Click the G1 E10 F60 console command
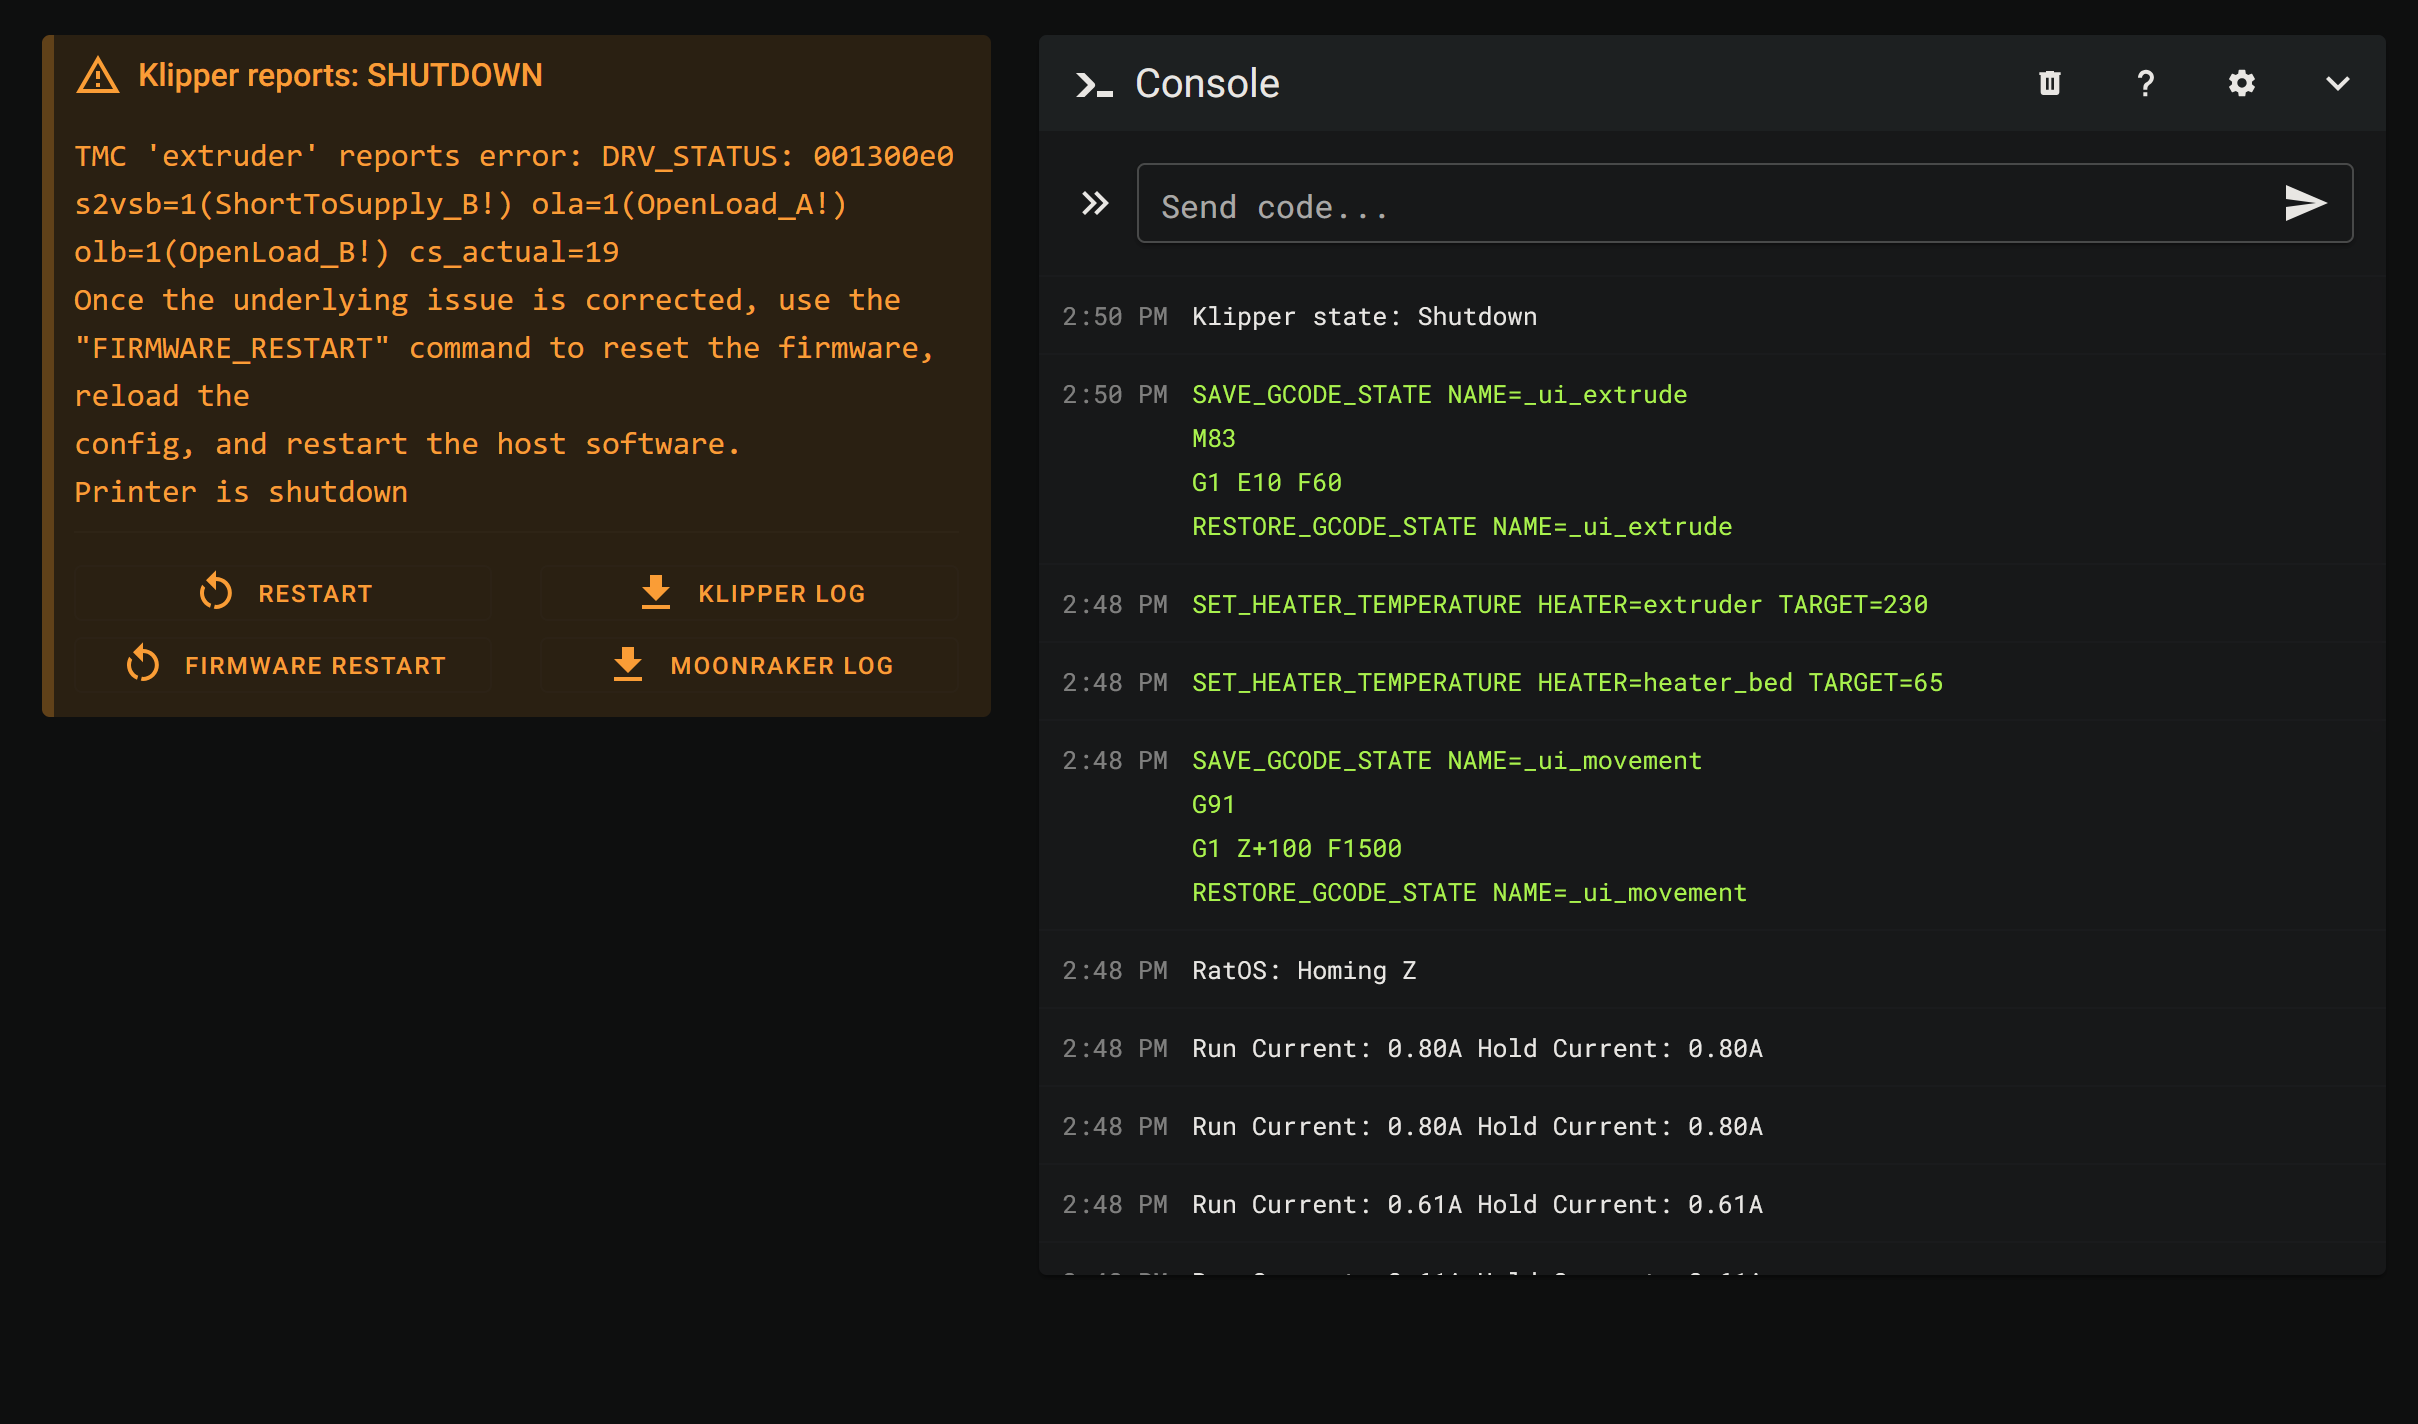 pyautogui.click(x=1266, y=483)
